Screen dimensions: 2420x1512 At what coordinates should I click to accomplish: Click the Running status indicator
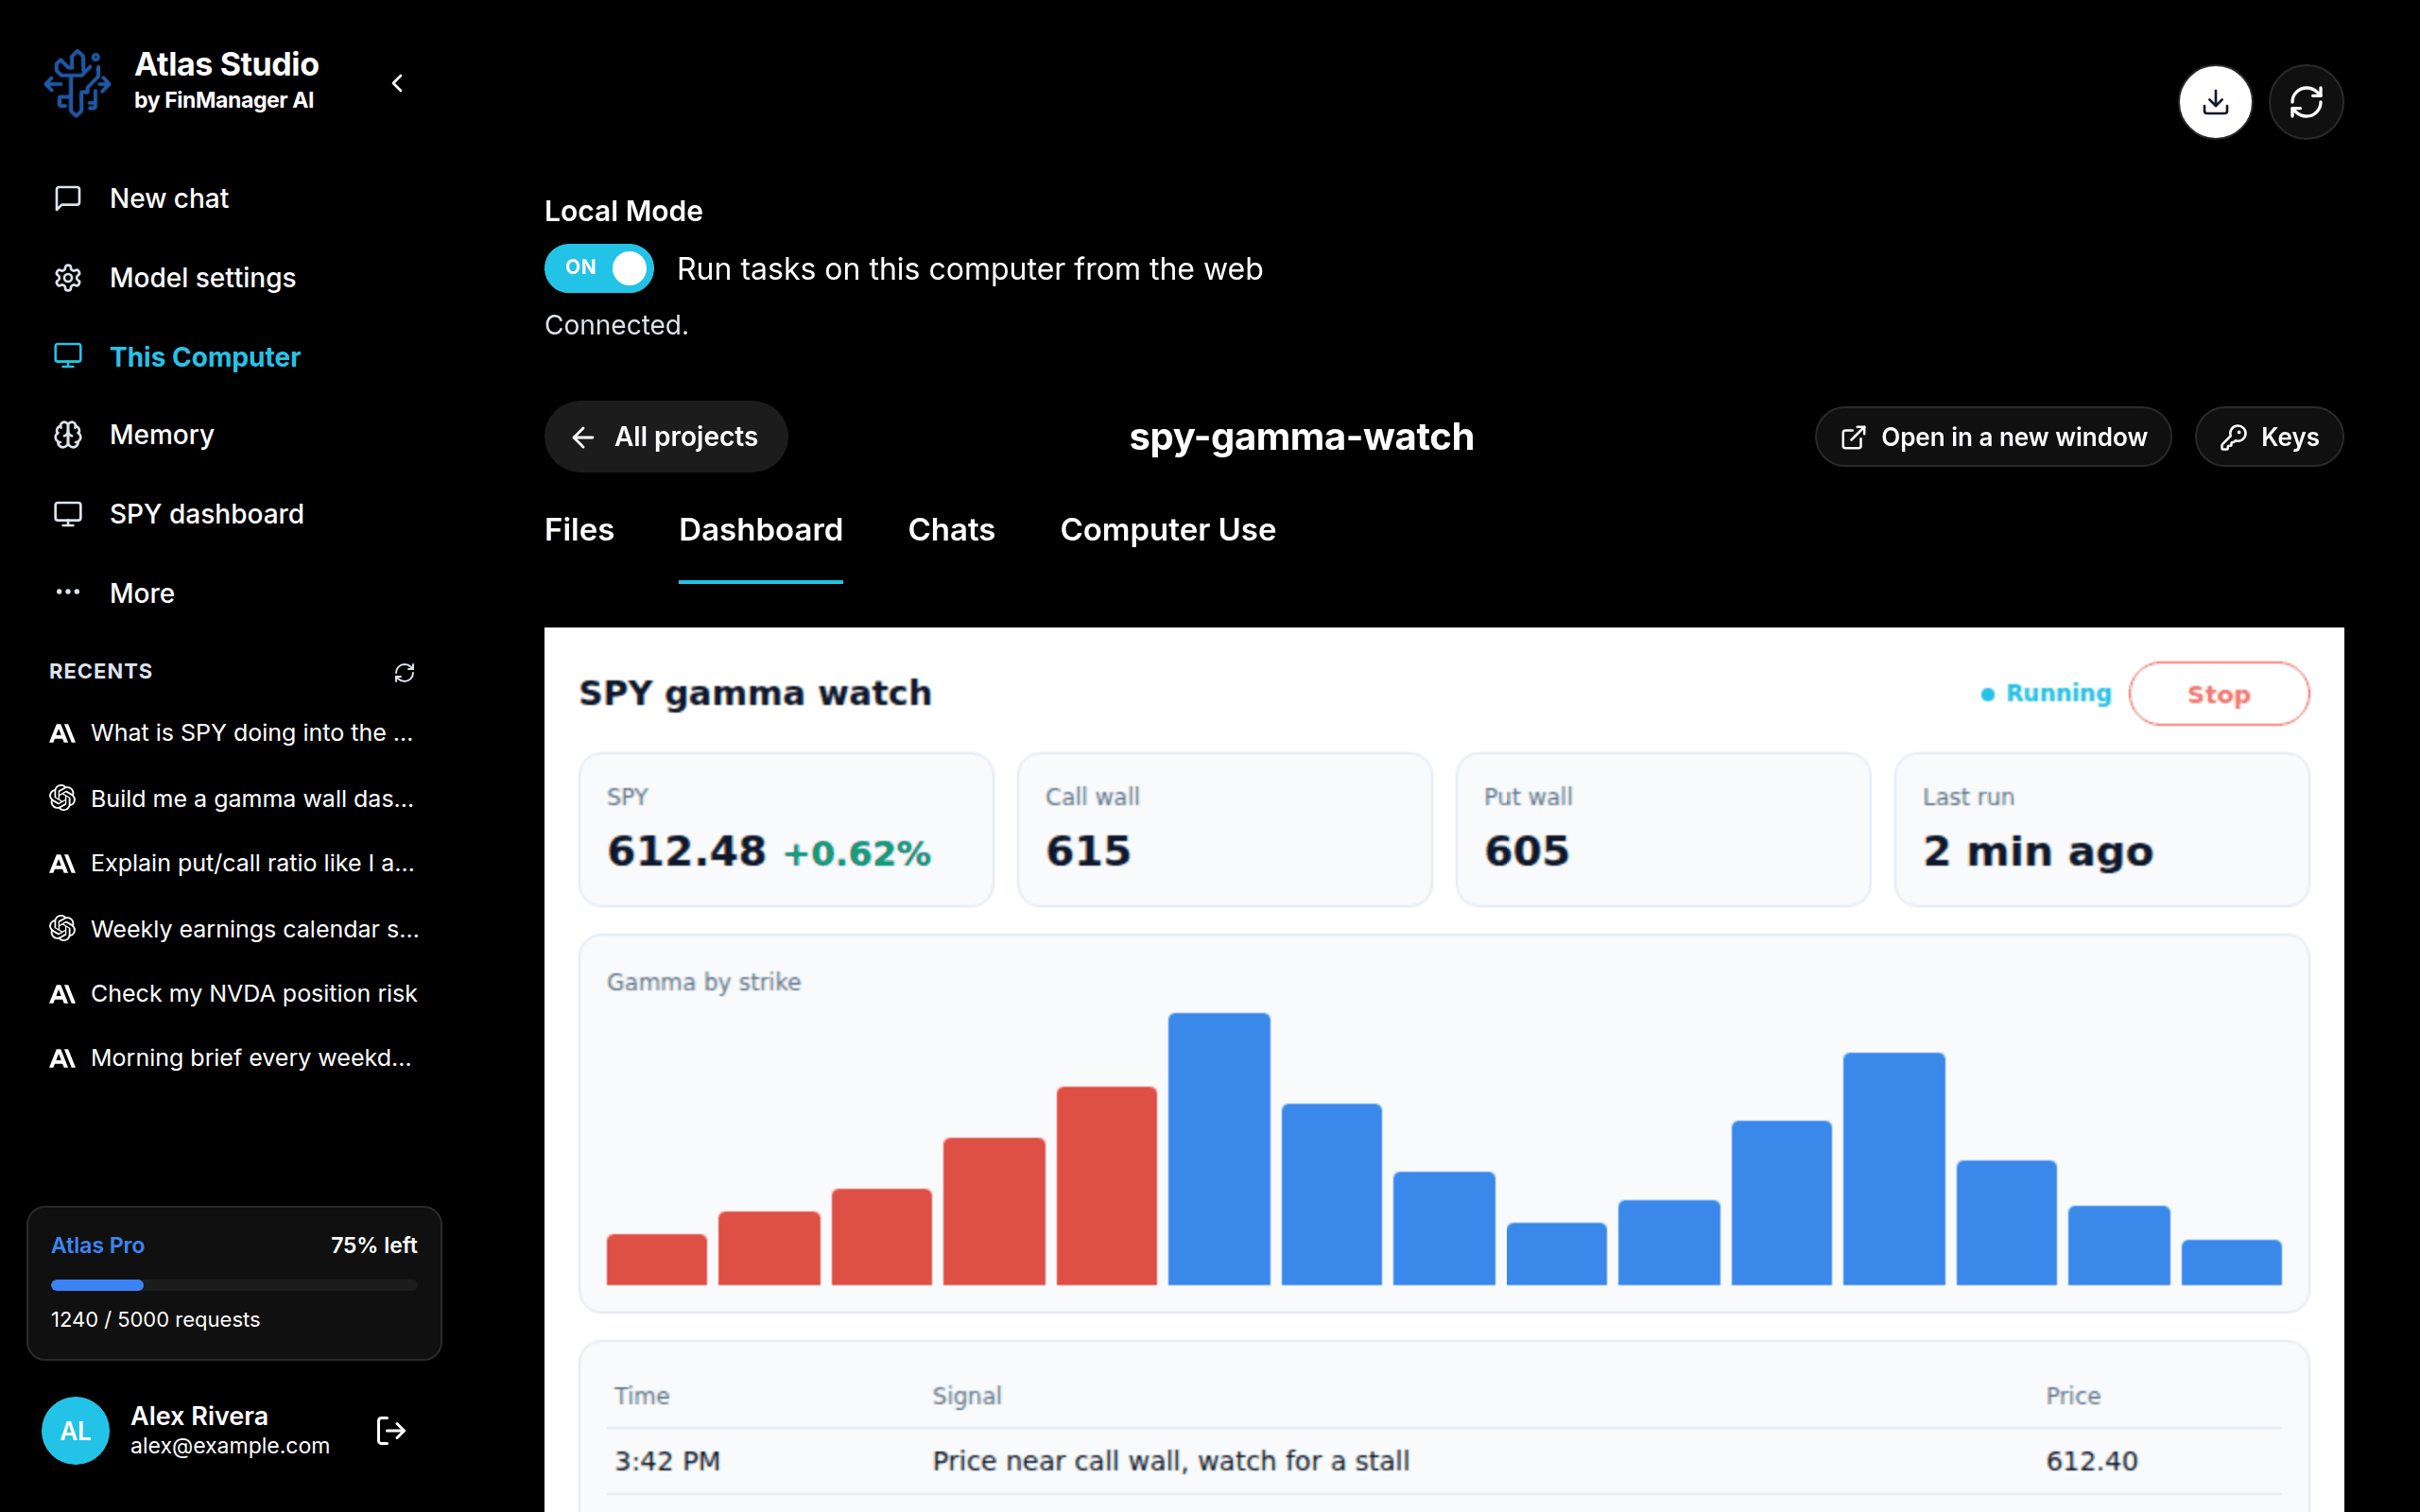coord(2046,693)
